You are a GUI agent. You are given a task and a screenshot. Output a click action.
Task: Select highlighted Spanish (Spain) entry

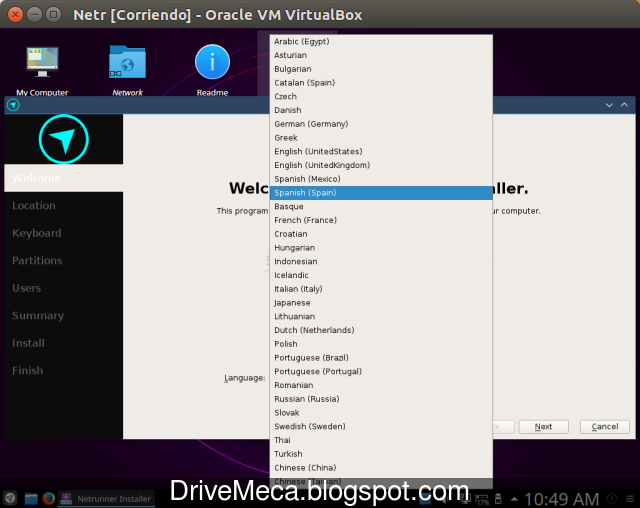tap(381, 193)
